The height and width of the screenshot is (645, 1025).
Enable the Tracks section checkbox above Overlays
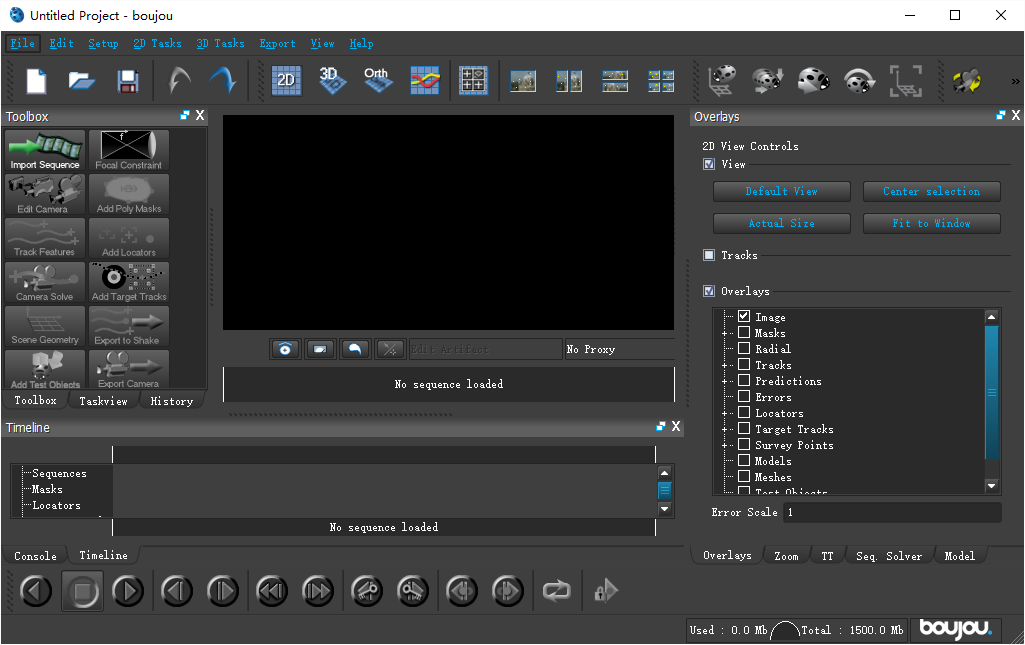coord(709,256)
